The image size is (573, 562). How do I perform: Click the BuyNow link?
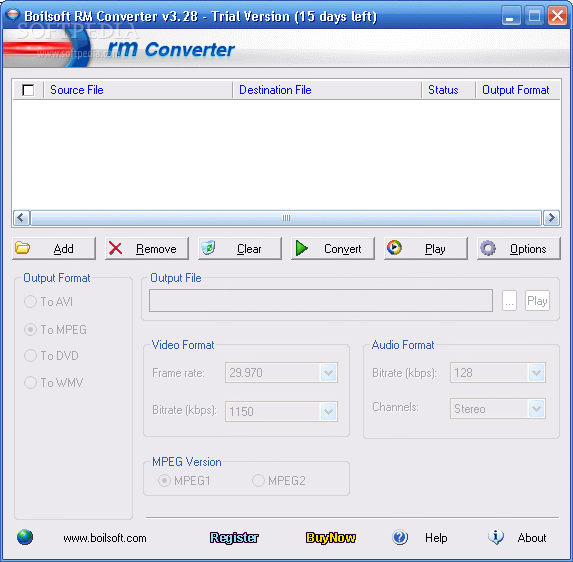[x=330, y=538]
